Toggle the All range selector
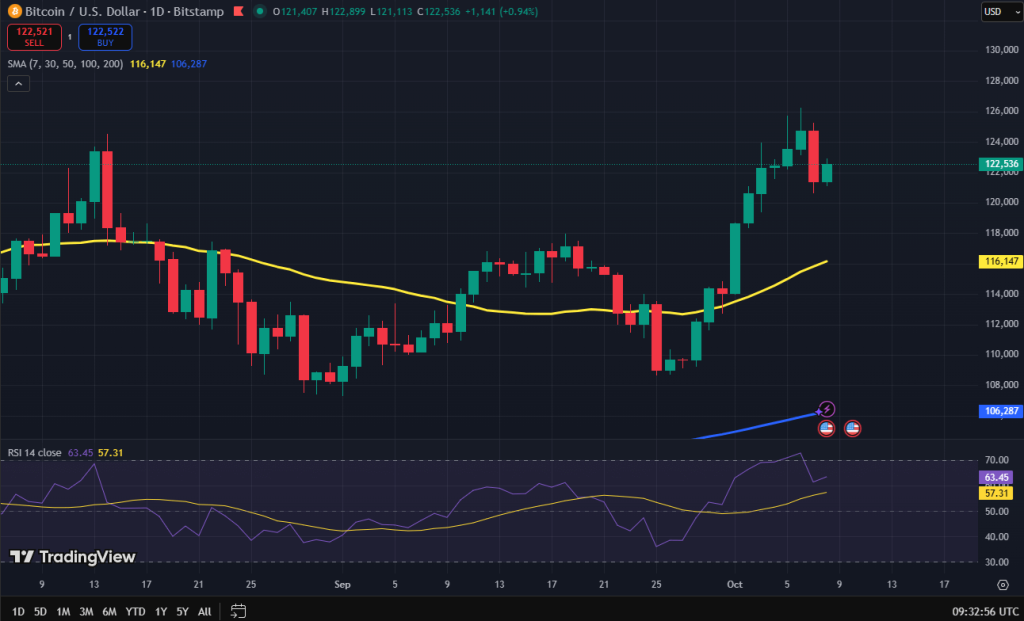1024x621 pixels. (204, 610)
